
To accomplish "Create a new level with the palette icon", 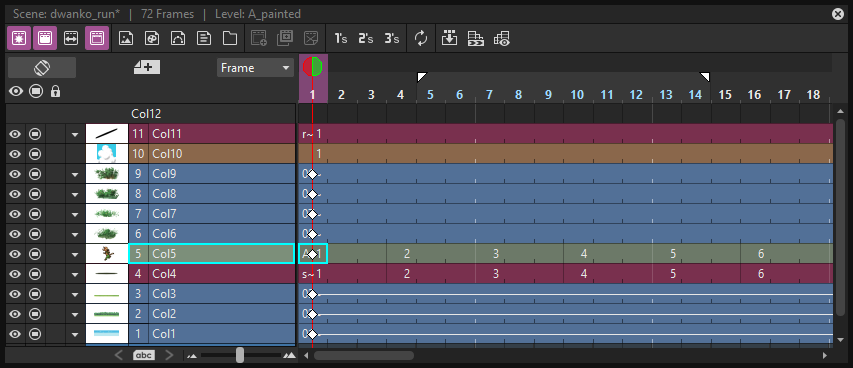I will 152,38.
